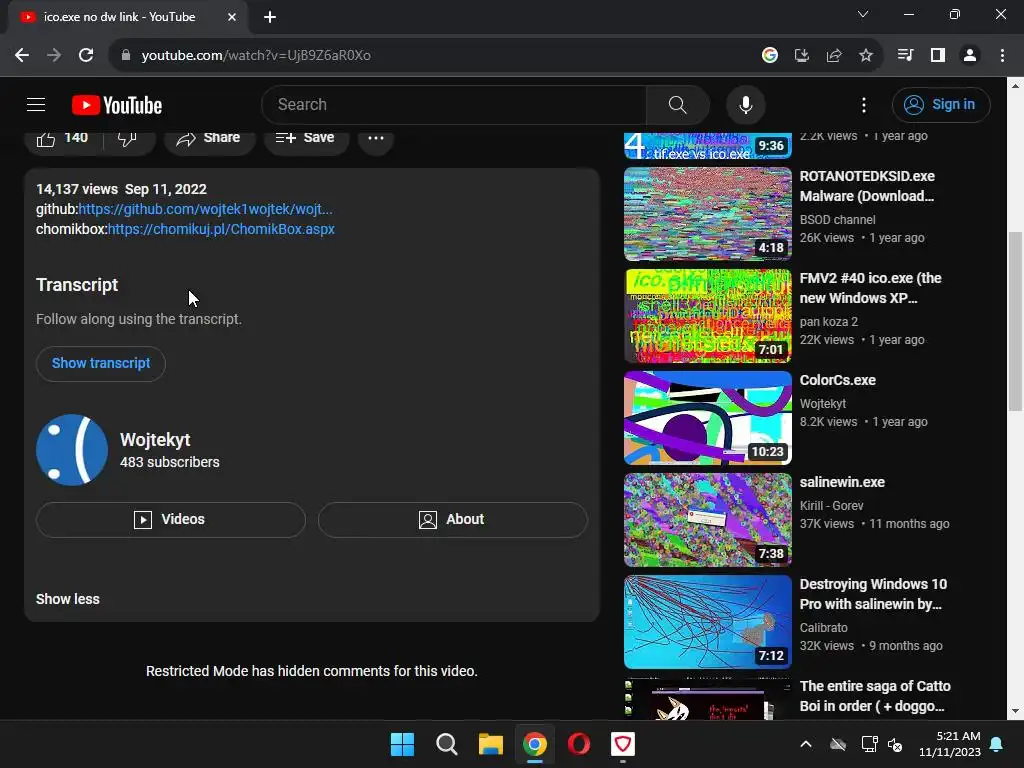Open more actions ellipsis under video
The width and height of the screenshot is (1024, 768).
coord(376,138)
